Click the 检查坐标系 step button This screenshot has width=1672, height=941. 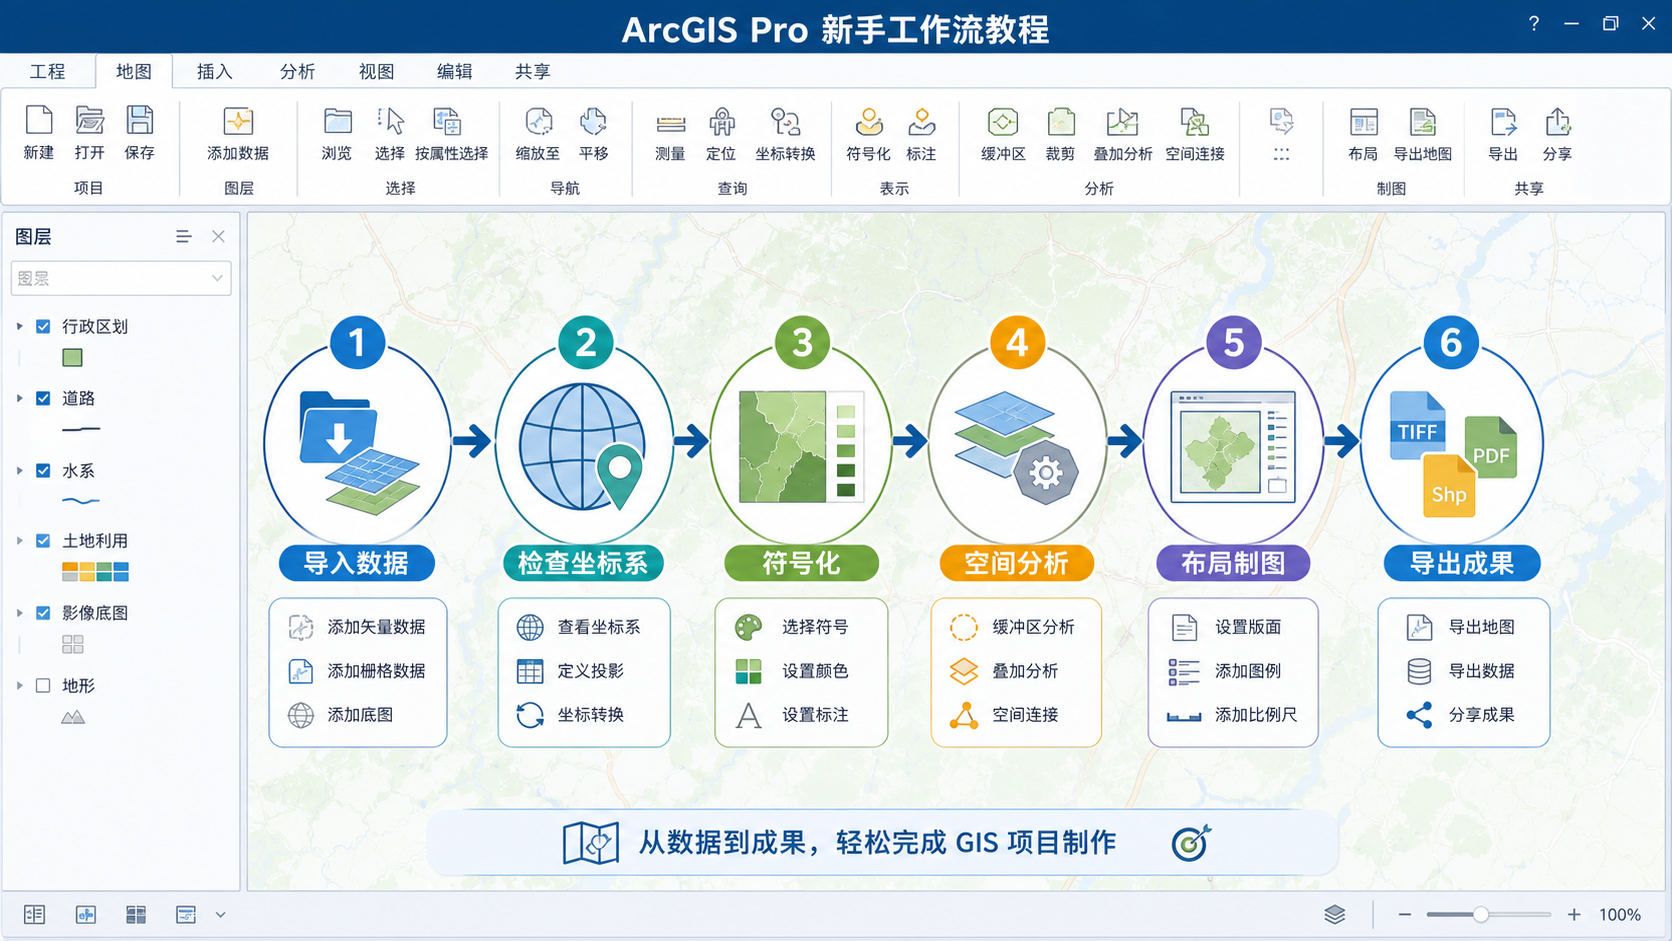point(583,563)
